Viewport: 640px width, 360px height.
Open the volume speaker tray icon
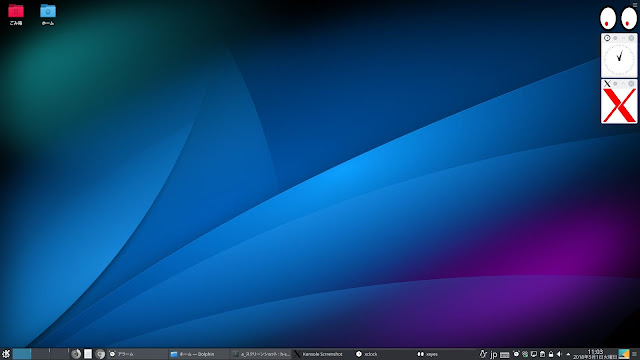[x=559, y=354]
